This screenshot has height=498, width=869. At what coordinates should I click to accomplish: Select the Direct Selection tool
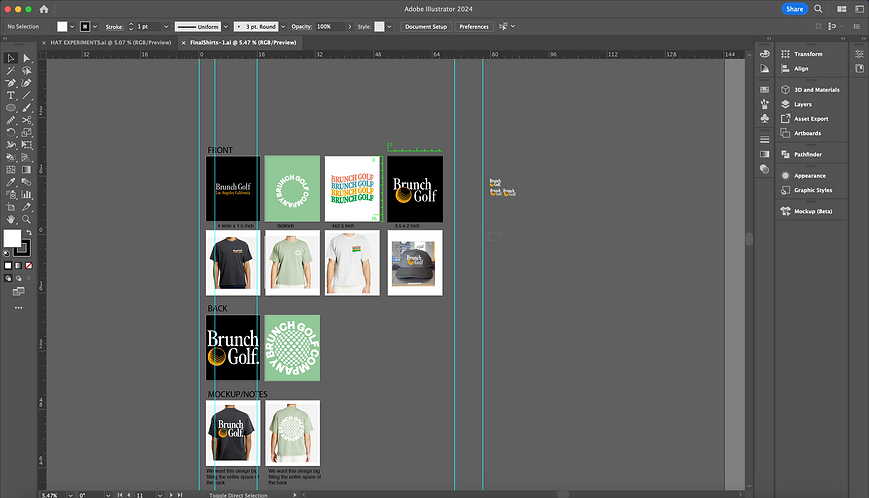click(27, 58)
